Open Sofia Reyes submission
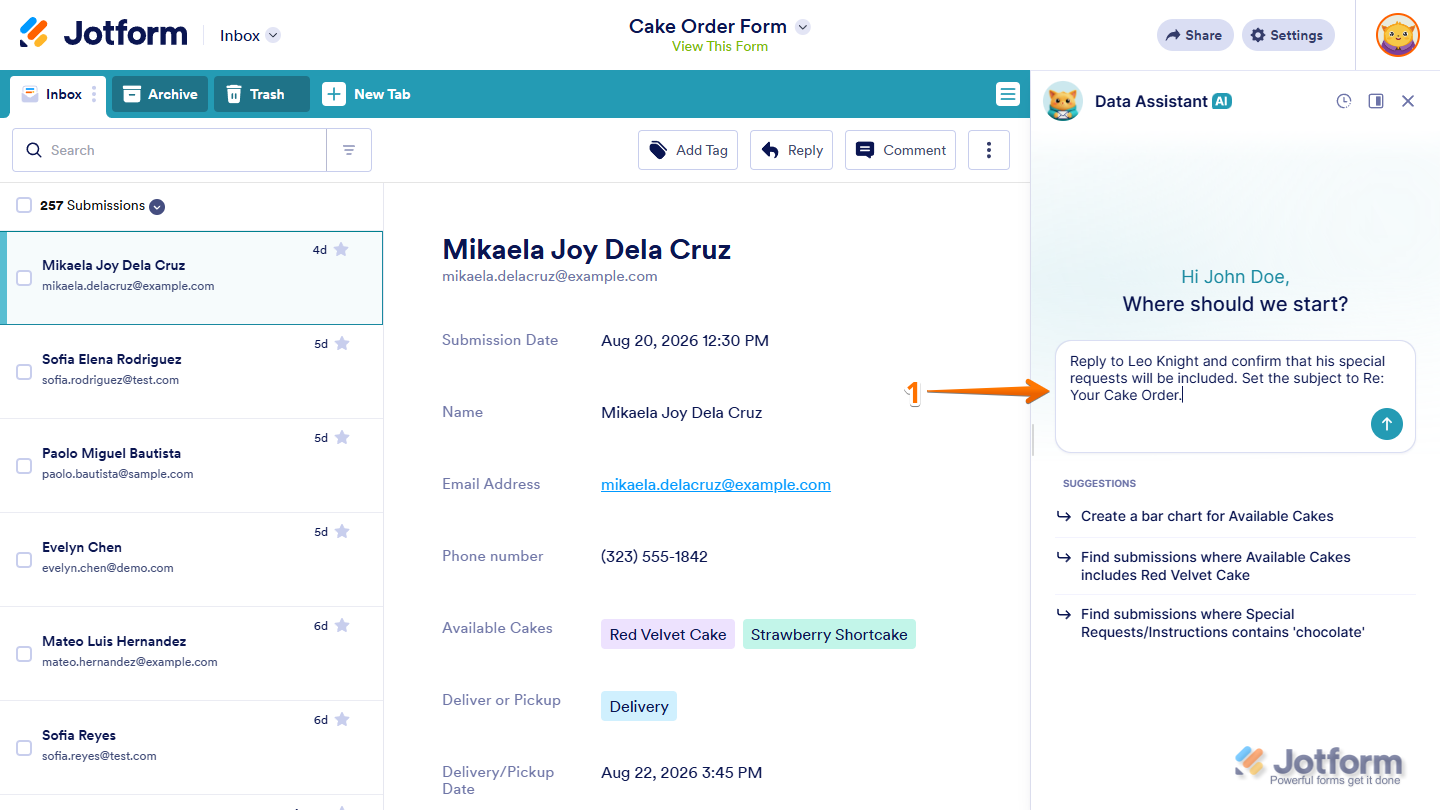This screenshot has height=810, width=1440. [x=191, y=748]
